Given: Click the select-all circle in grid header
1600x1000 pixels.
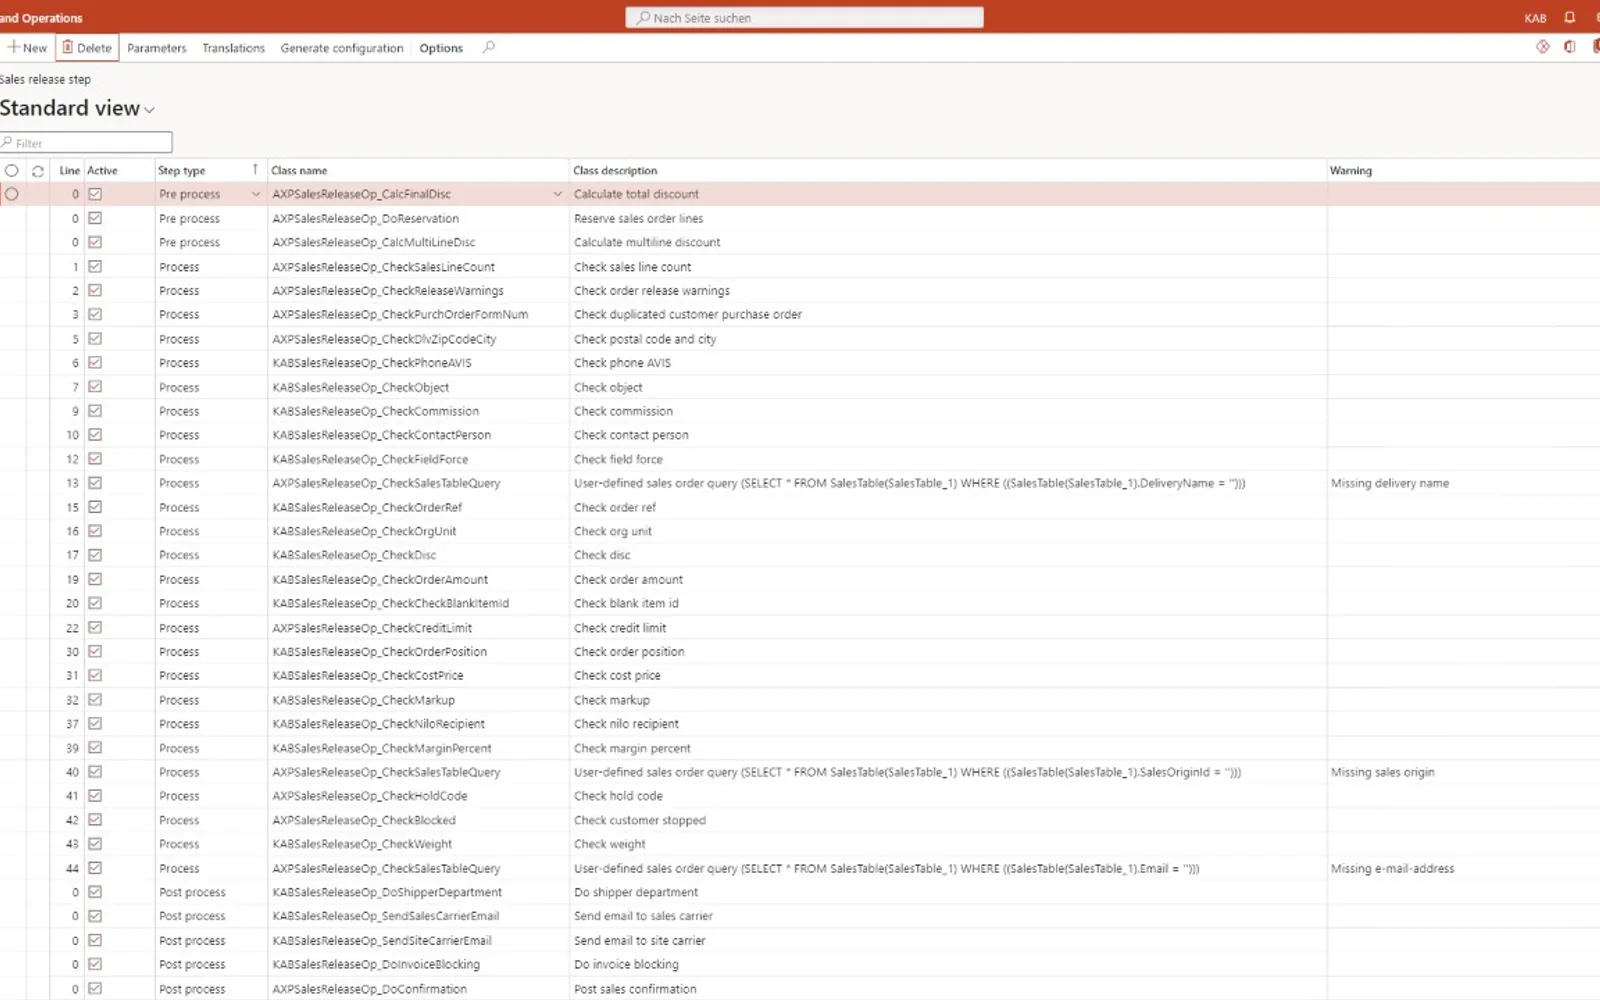Looking at the screenshot, I should coord(11,171).
